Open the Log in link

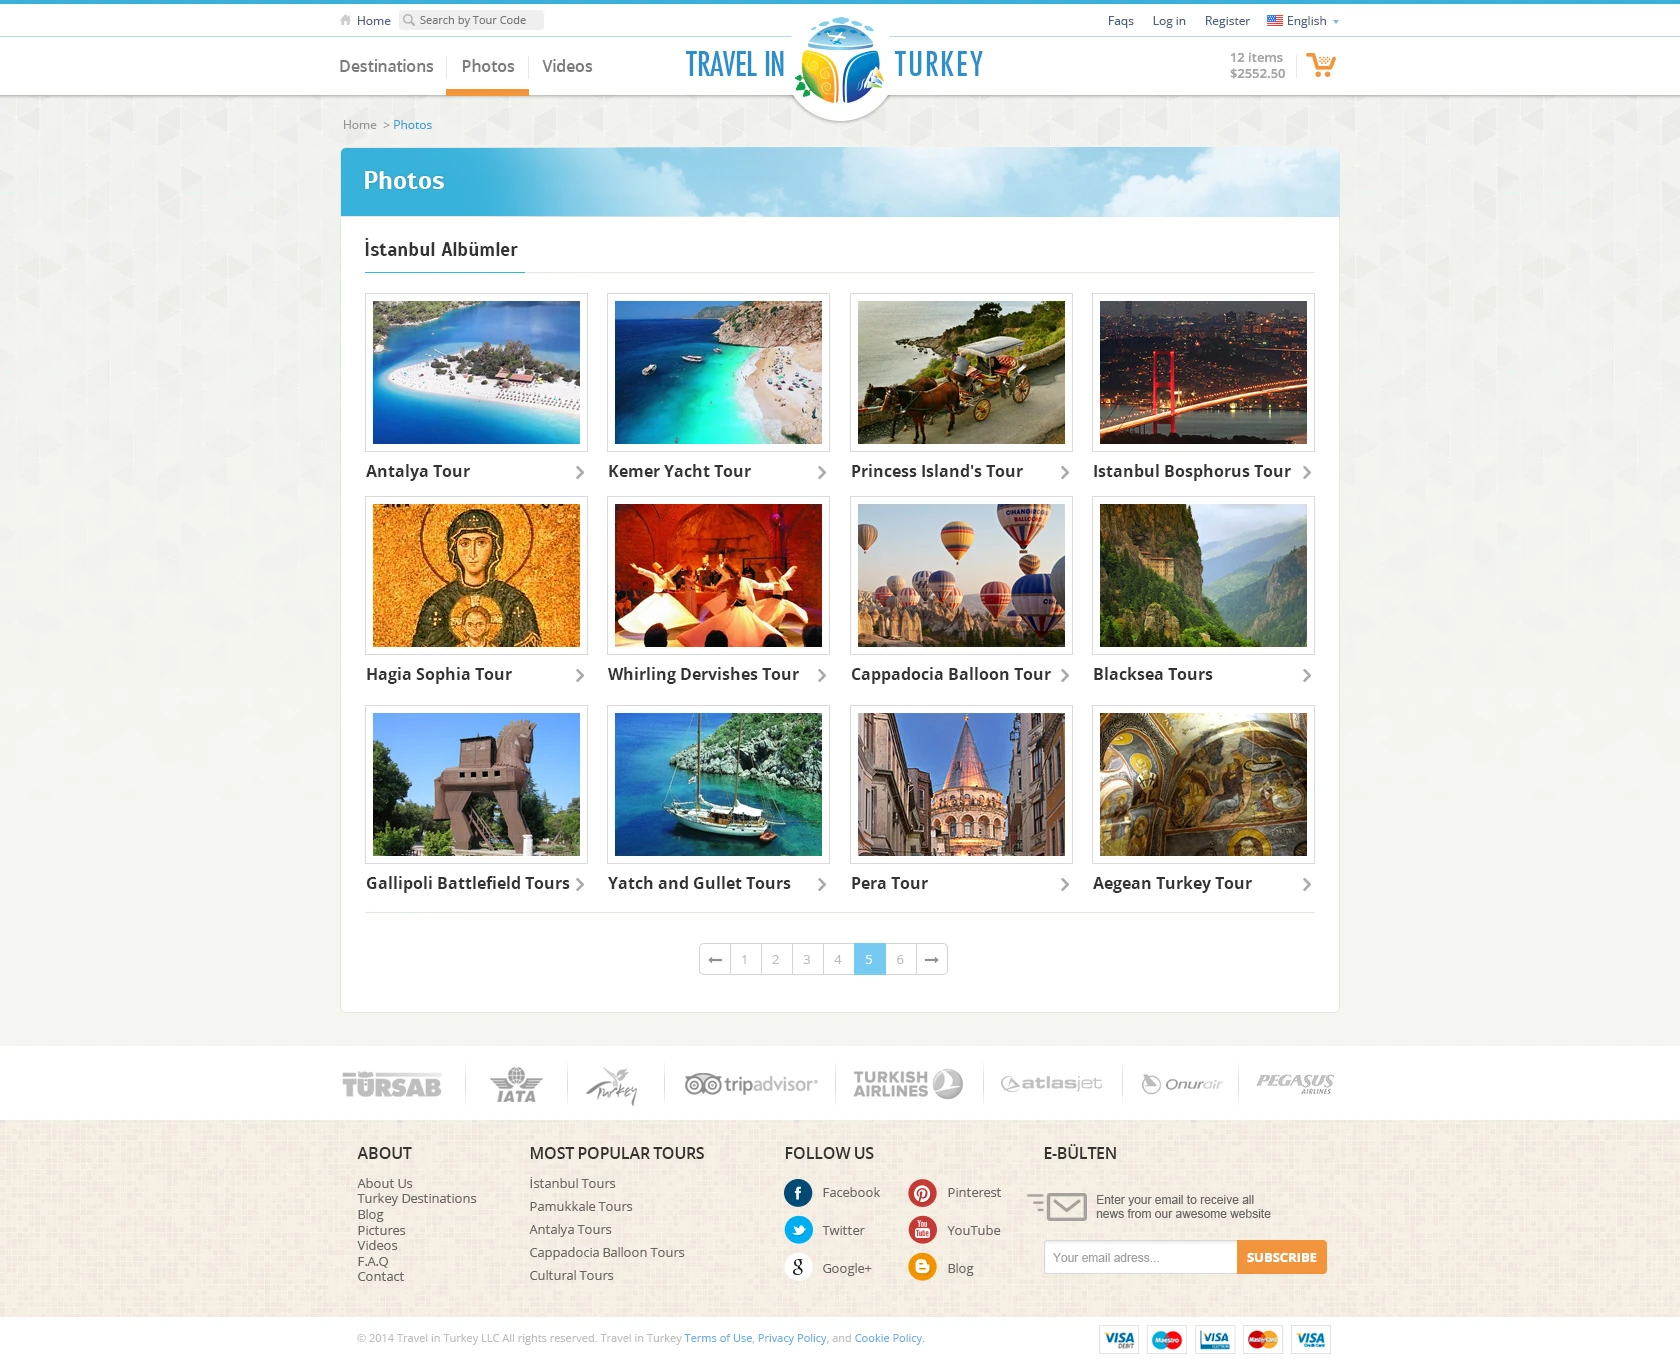click(x=1169, y=20)
